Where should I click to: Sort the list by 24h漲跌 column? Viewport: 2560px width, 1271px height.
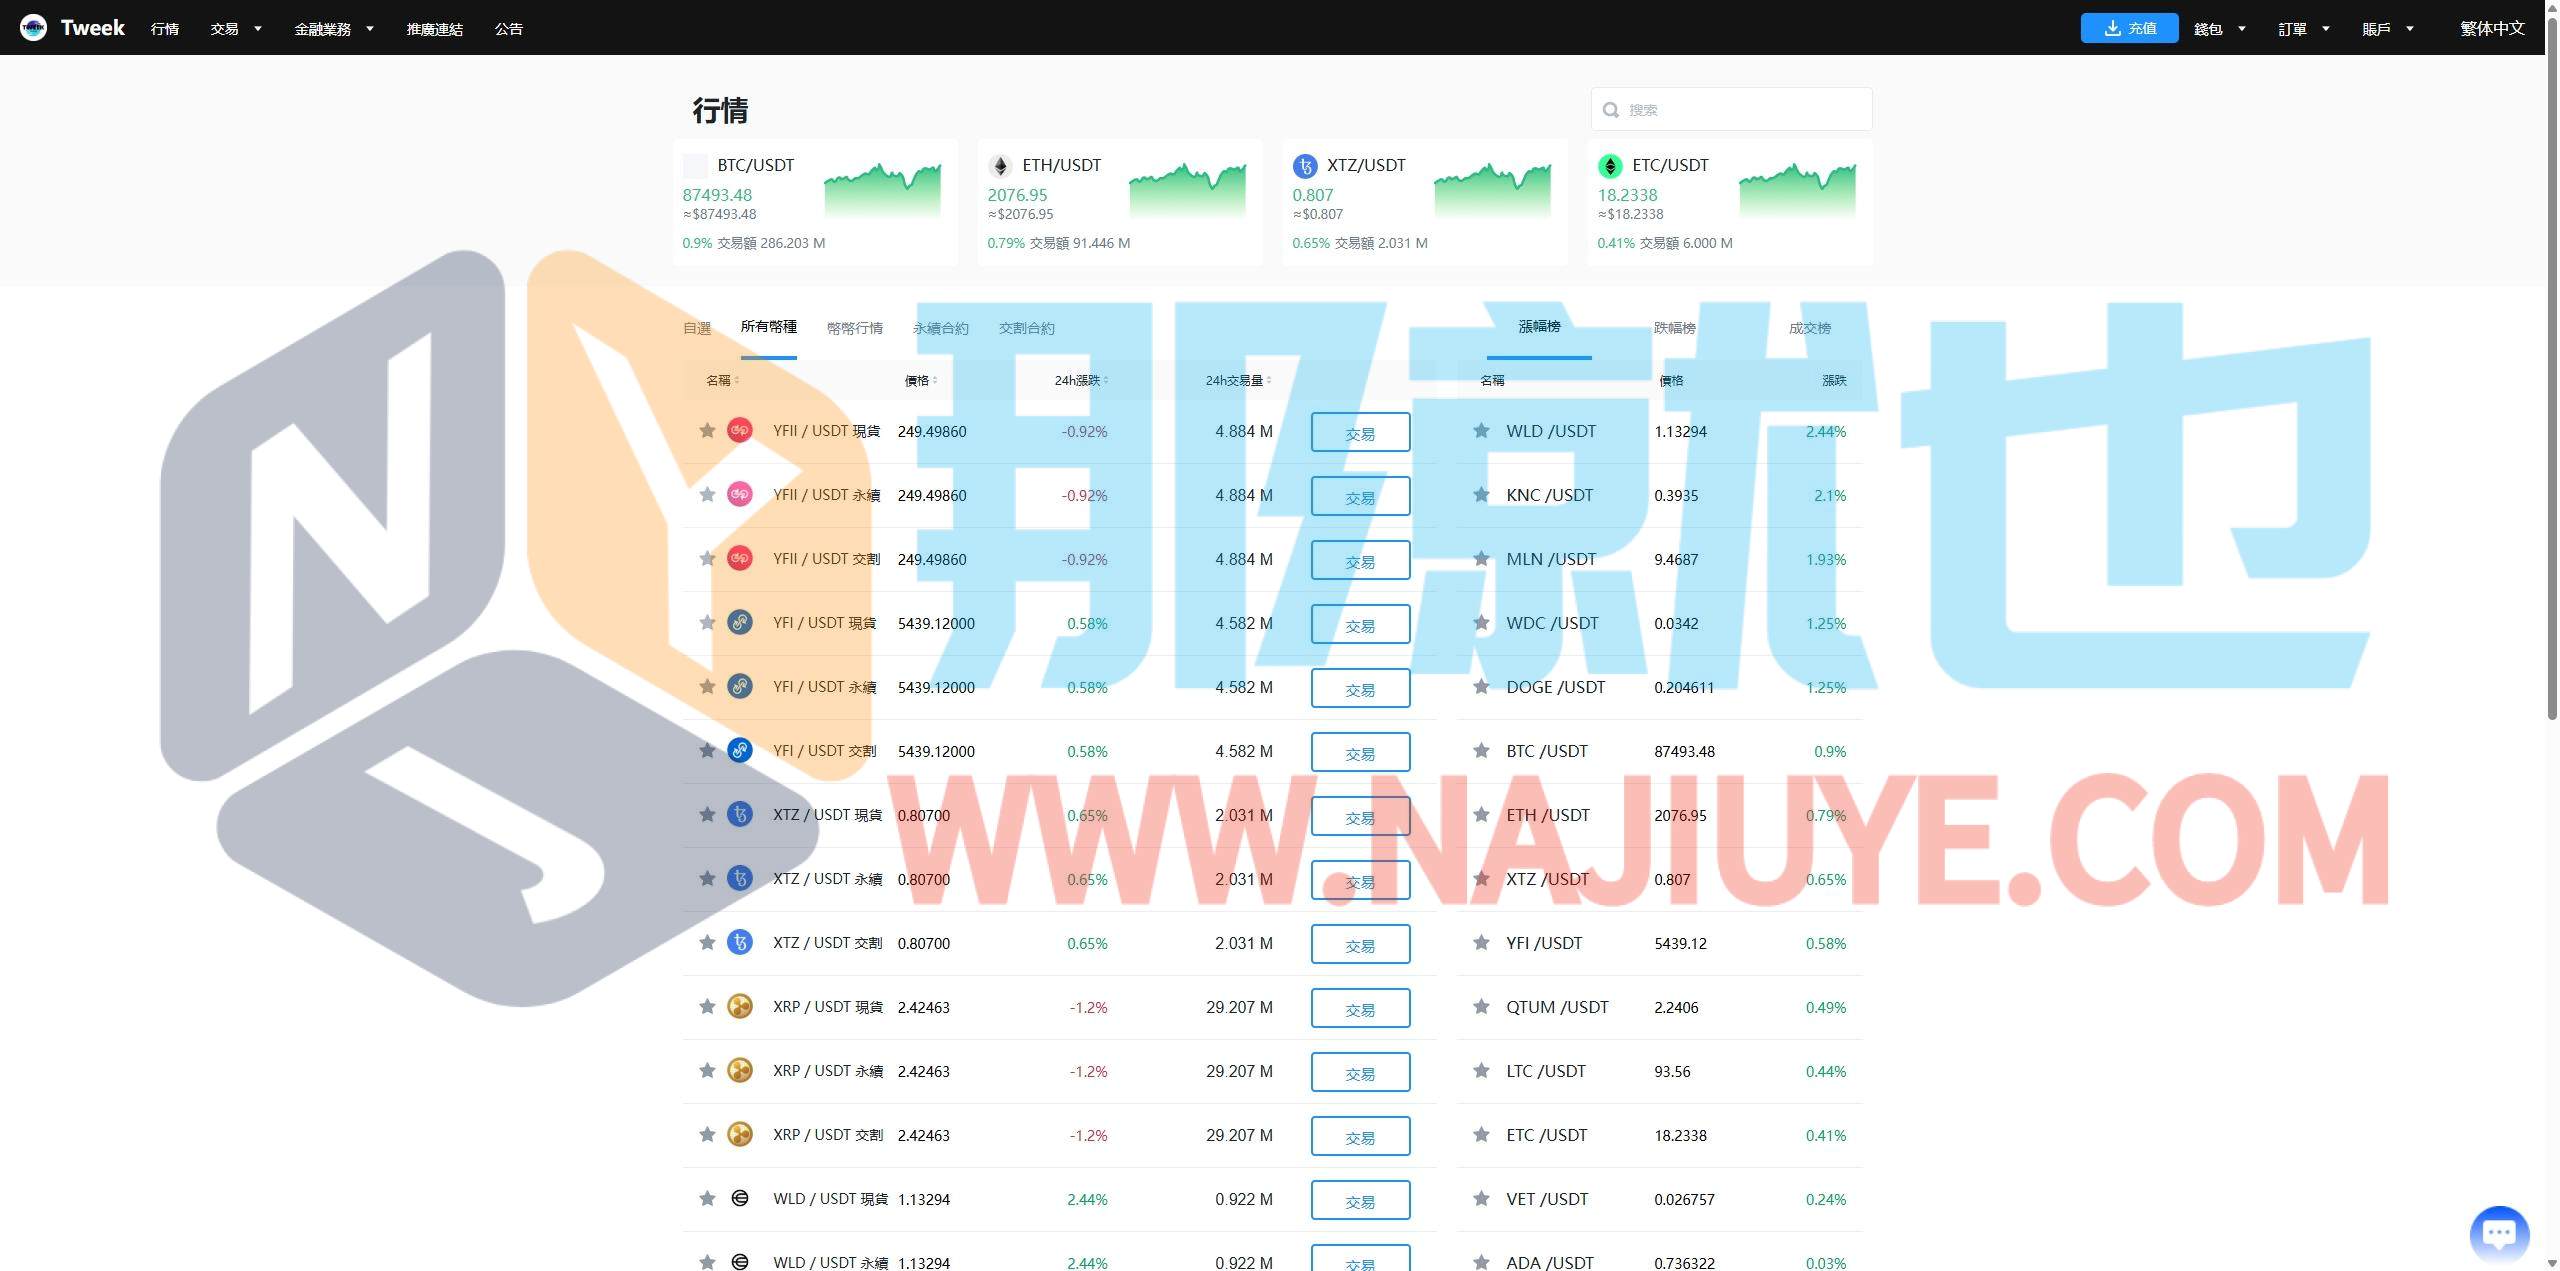(x=1080, y=380)
